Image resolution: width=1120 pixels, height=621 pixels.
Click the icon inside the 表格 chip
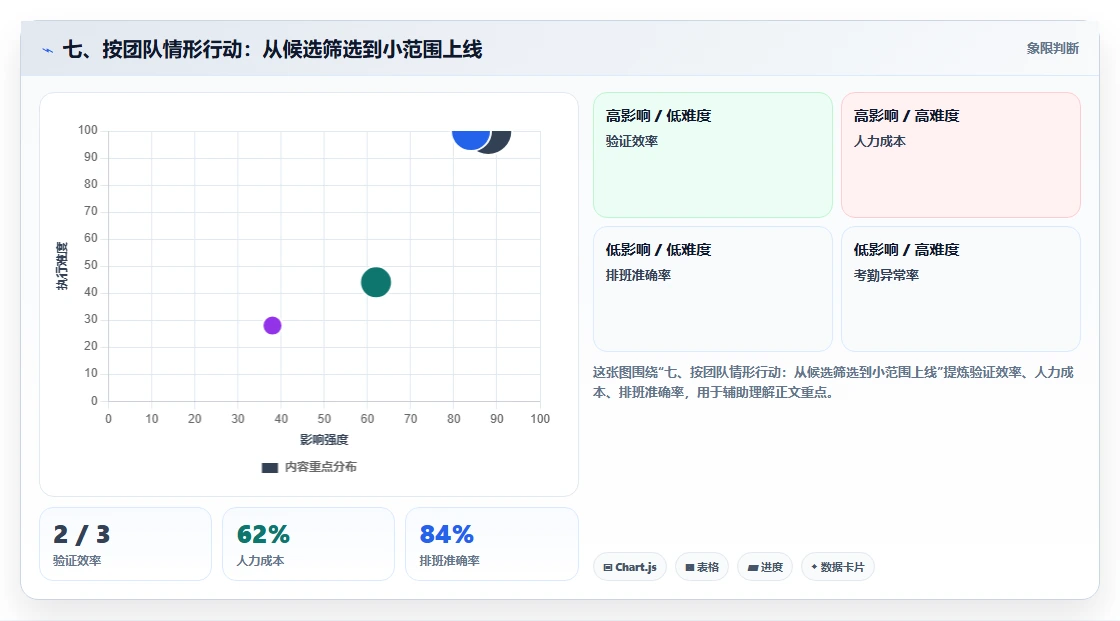point(690,567)
